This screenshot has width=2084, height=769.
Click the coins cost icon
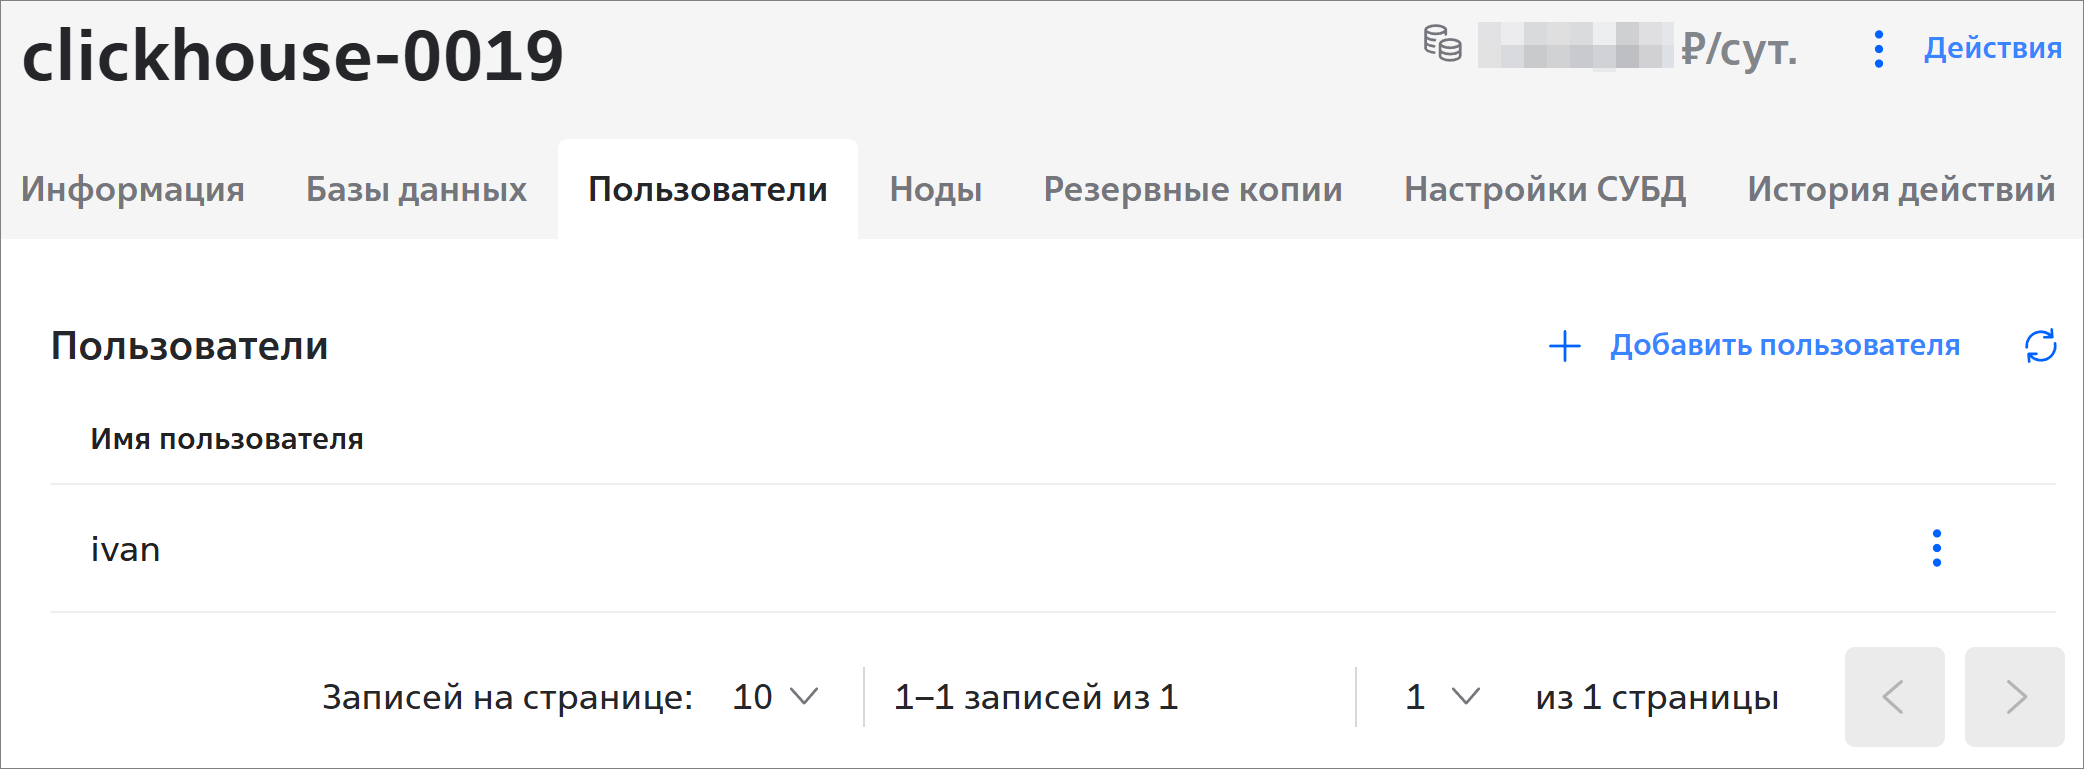pos(1442,45)
